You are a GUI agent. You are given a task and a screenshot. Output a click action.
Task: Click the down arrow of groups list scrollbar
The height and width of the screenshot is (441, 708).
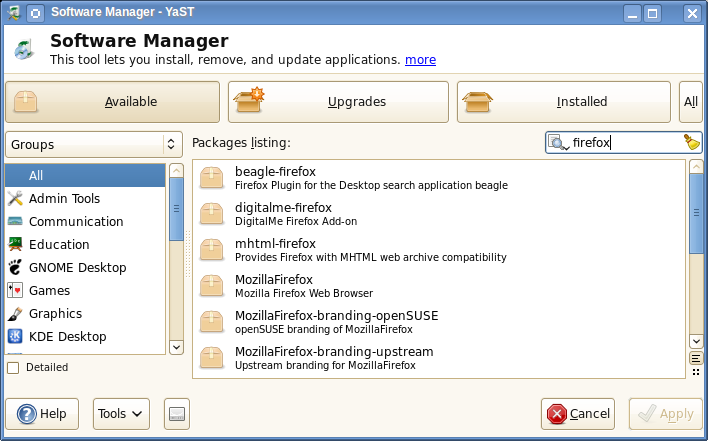tap(176, 346)
